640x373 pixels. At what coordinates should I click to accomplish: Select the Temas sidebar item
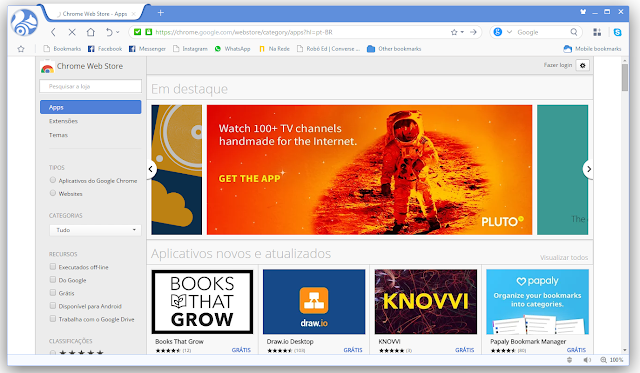point(58,135)
